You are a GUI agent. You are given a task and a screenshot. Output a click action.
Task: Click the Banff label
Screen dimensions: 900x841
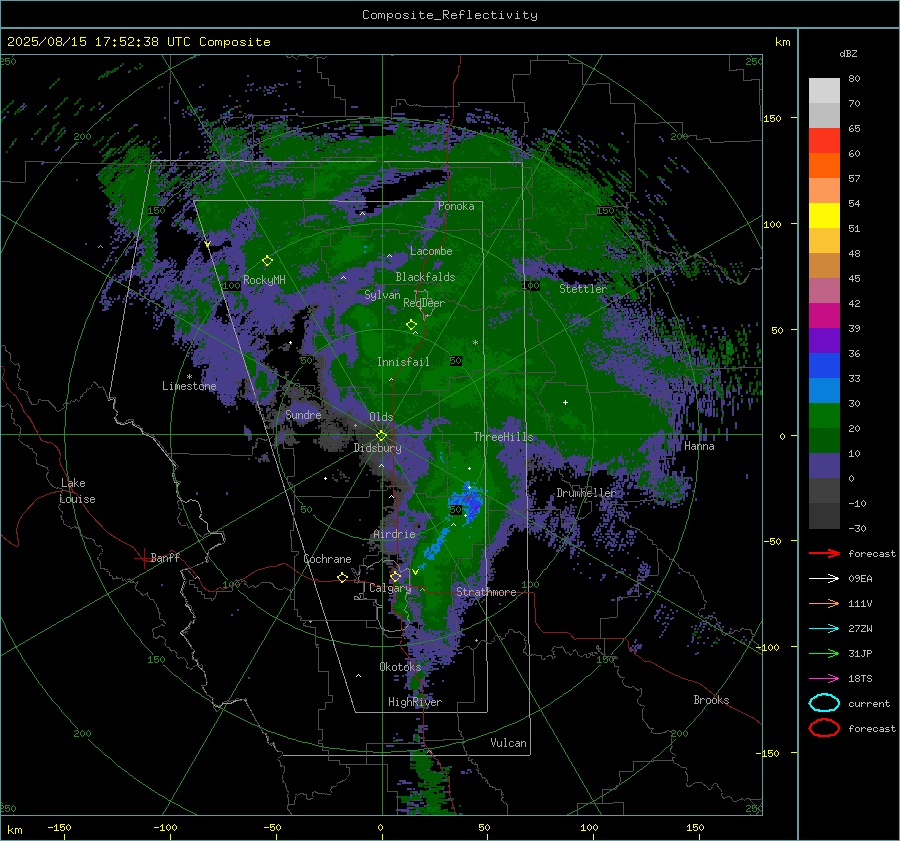[x=165, y=557]
